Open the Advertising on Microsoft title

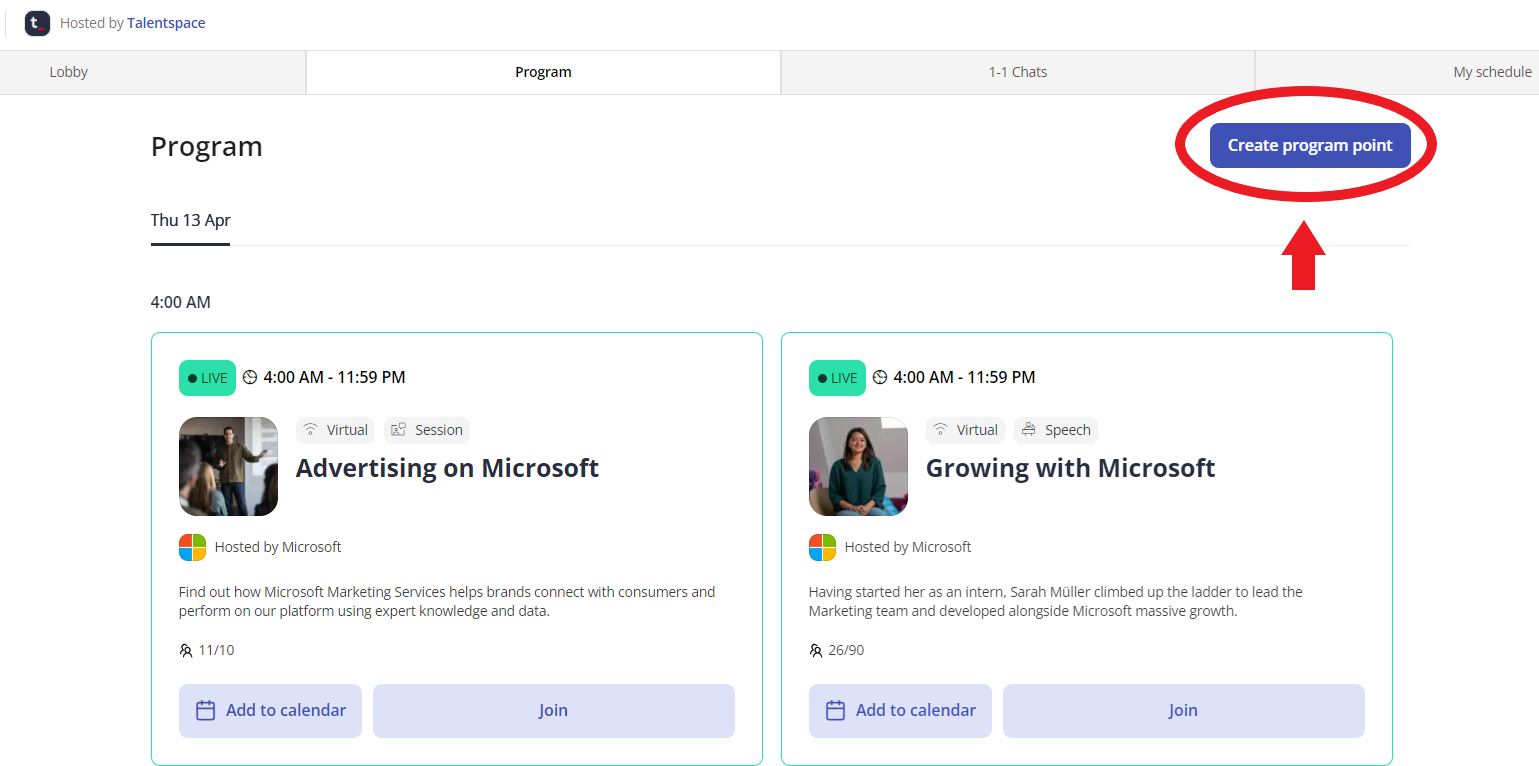447,468
